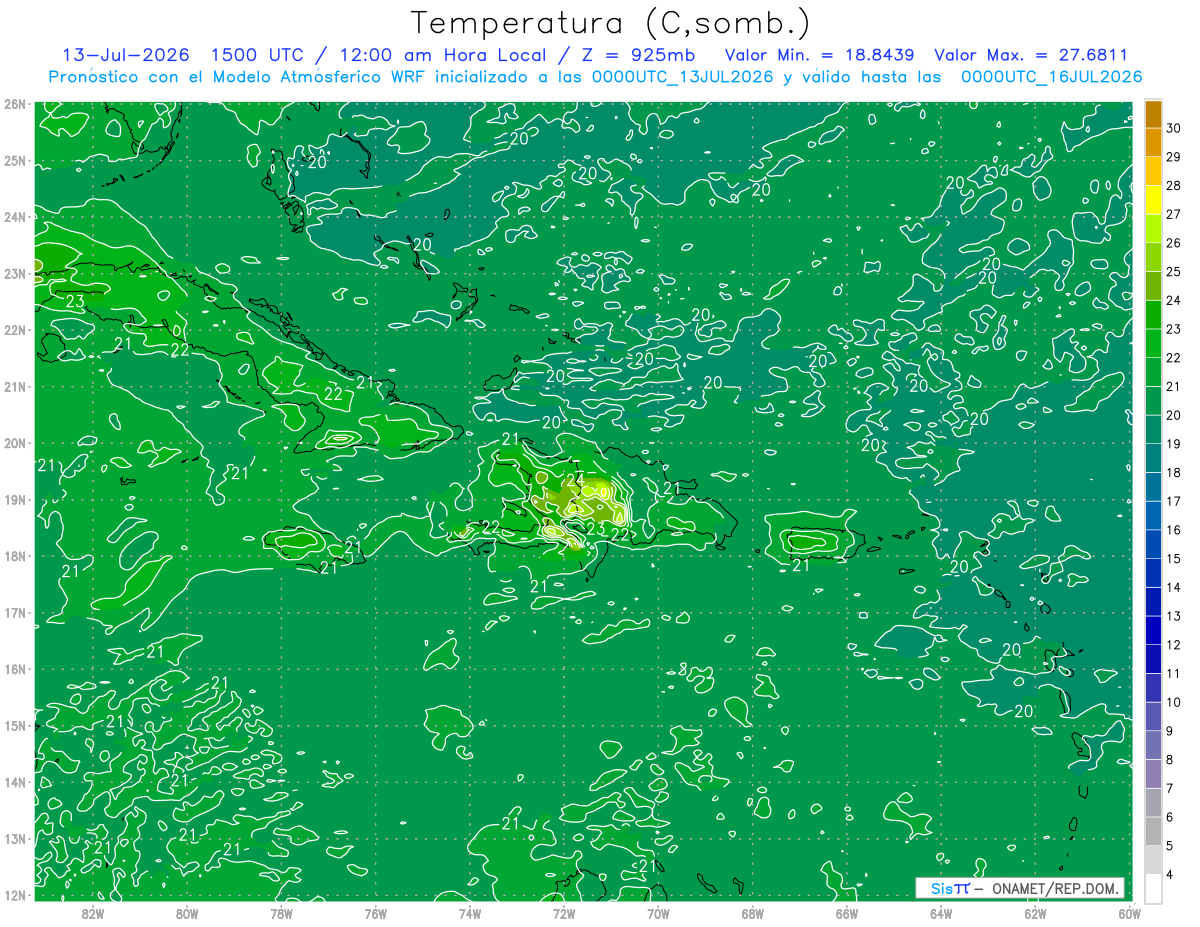The width and height of the screenshot is (1200, 927).
Task: Click the 'Sisπ' logo in the map corner
Action: pos(950,888)
